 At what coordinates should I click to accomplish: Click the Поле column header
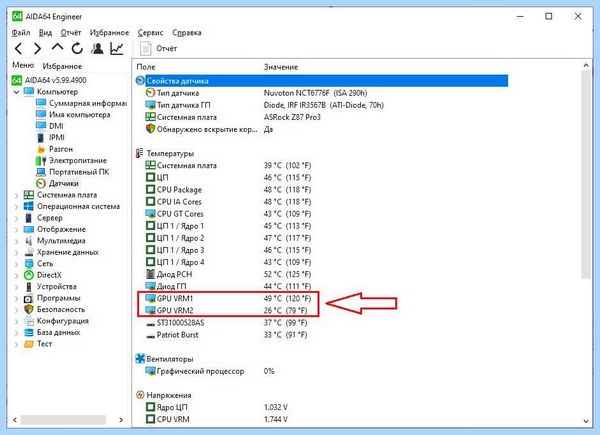pyautogui.click(x=146, y=67)
